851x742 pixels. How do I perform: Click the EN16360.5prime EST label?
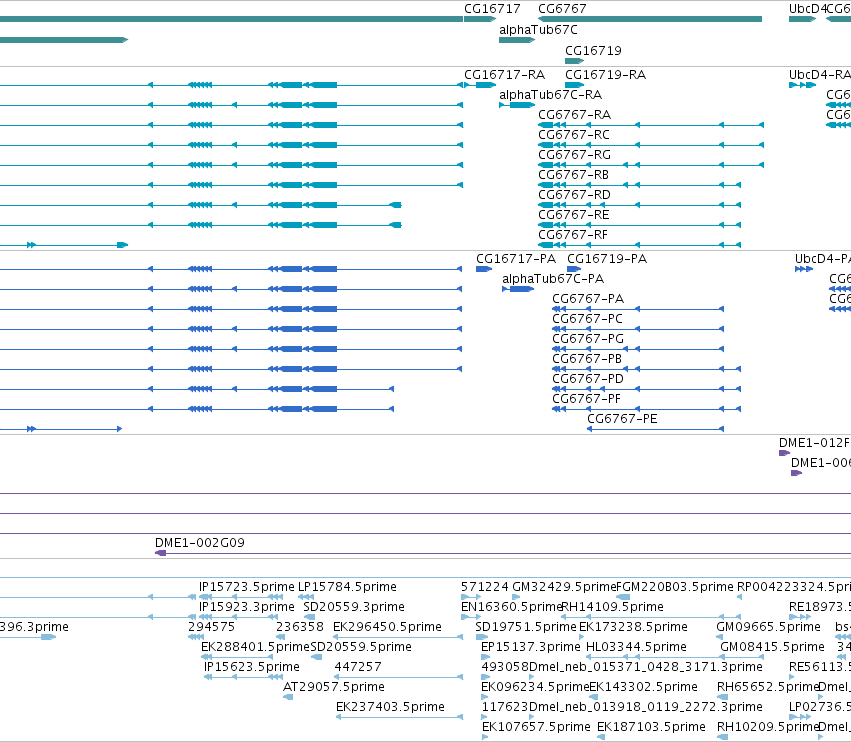point(511,607)
